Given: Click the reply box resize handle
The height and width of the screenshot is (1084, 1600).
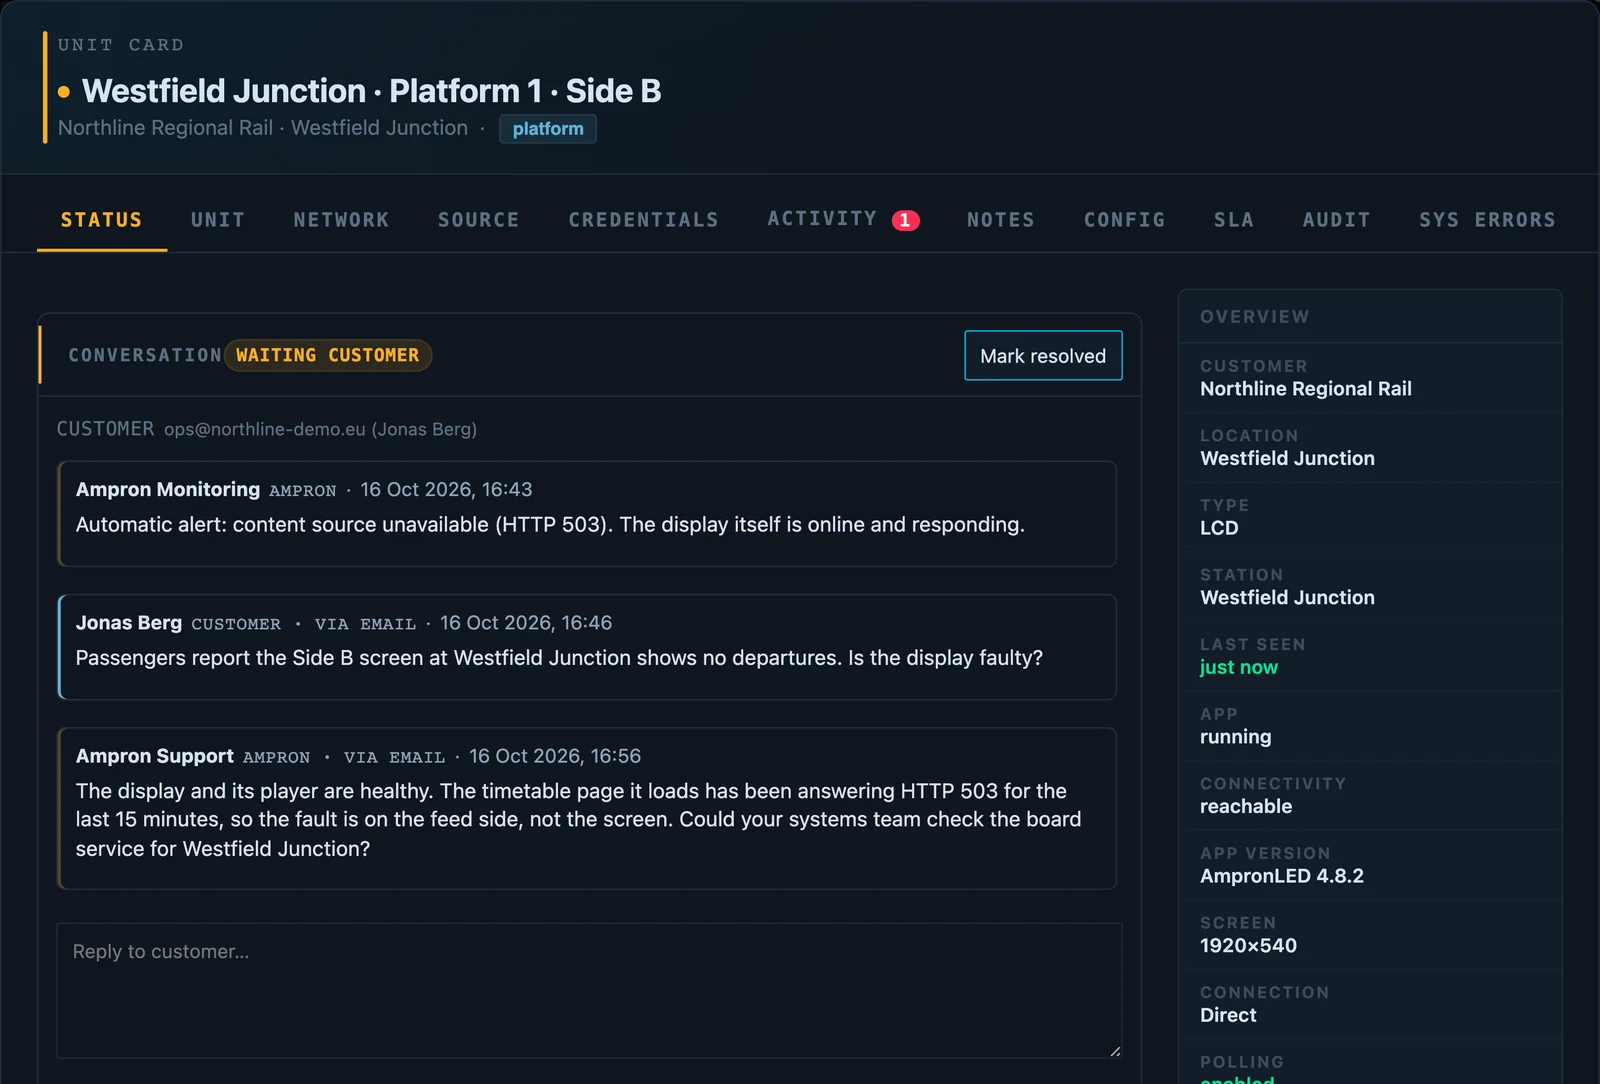Looking at the screenshot, I should [x=1115, y=1051].
